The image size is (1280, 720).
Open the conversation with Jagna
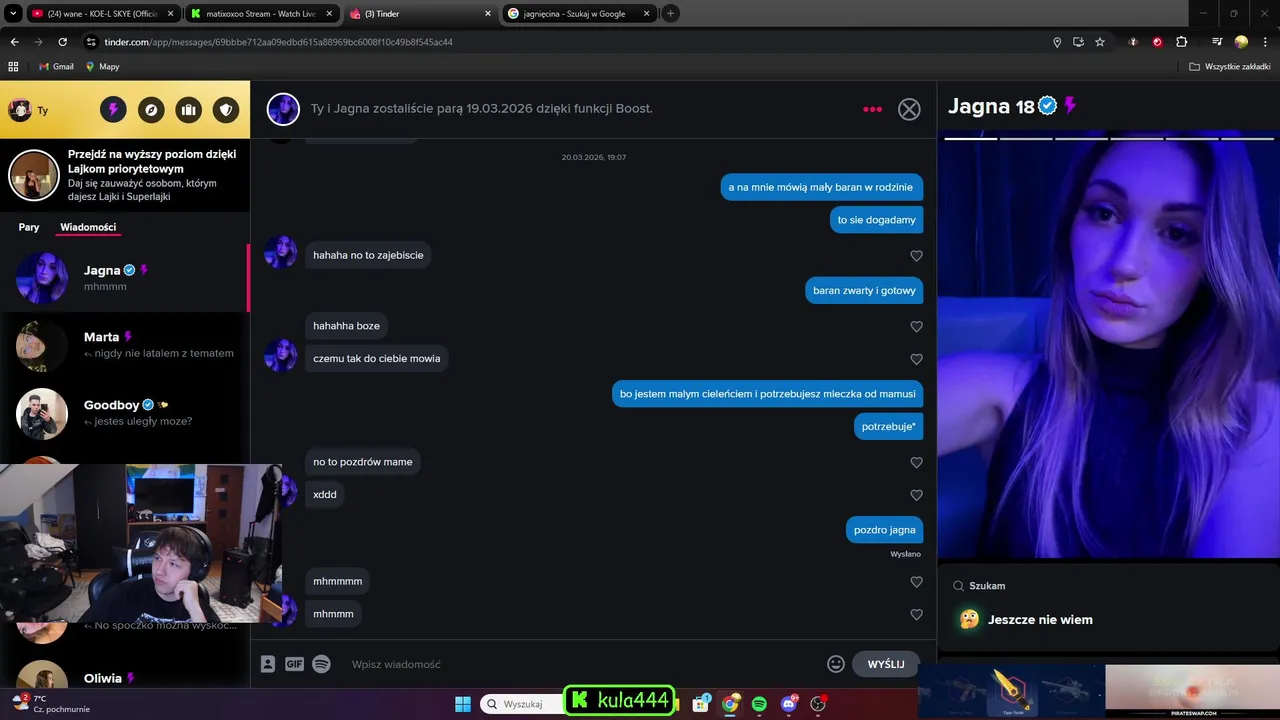pyautogui.click(x=125, y=278)
